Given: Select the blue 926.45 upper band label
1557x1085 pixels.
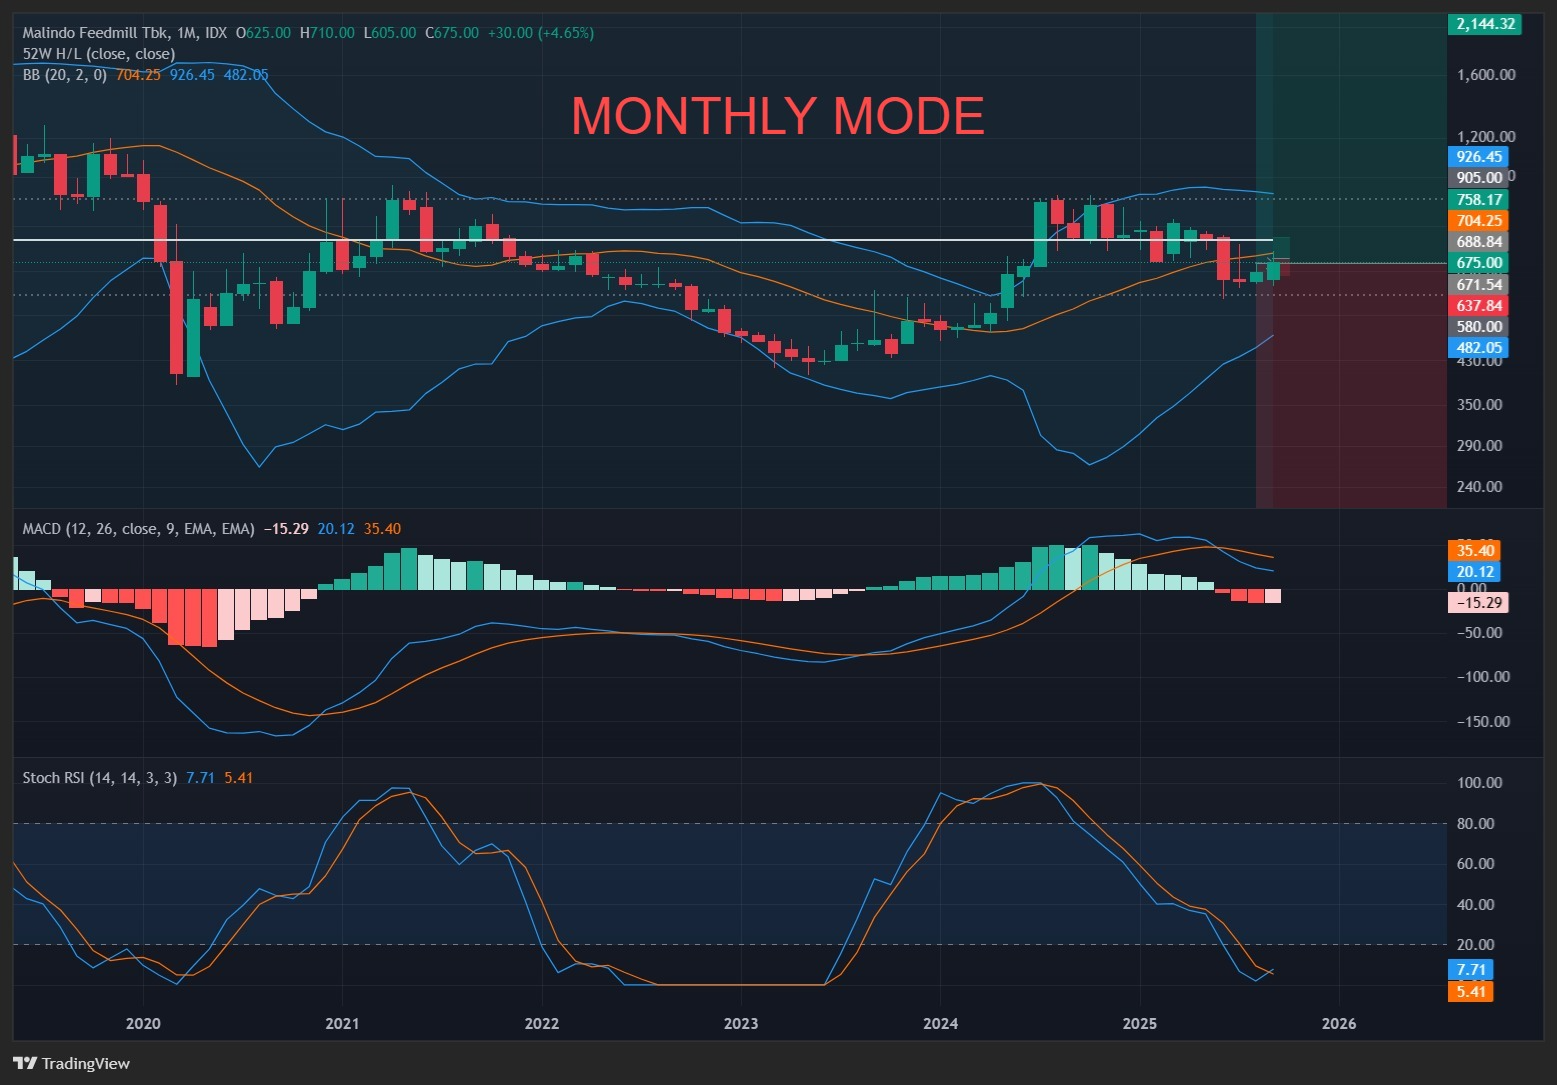Looking at the screenshot, I should (x=1478, y=157).
